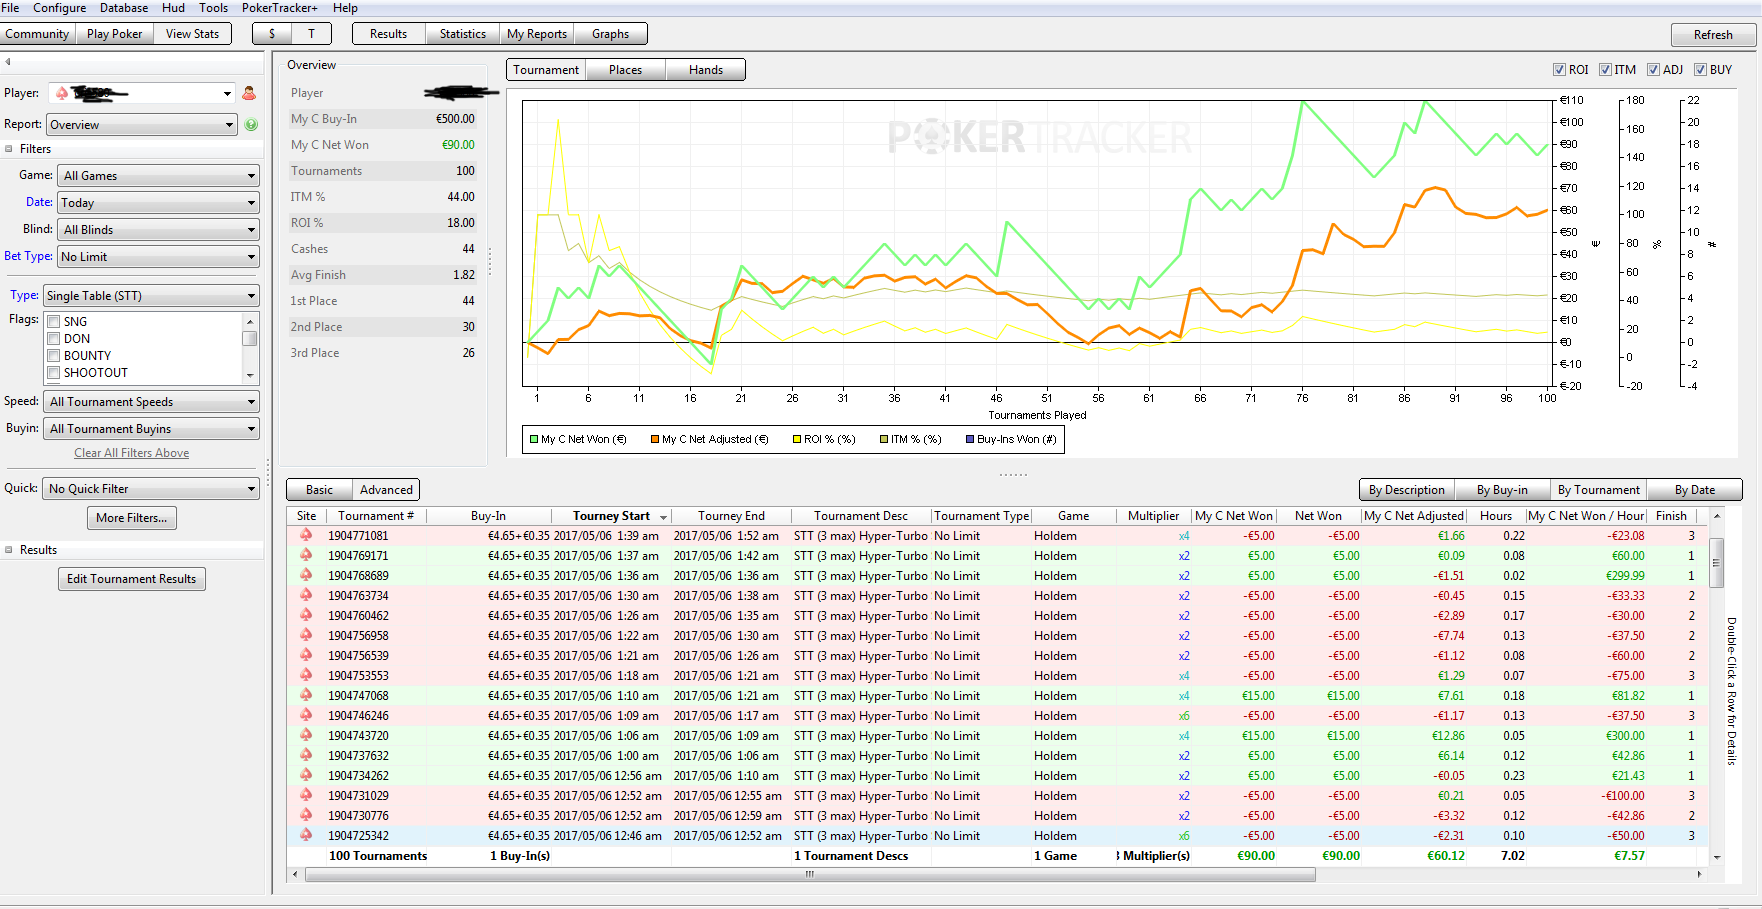Click site icon for tournament 1904760462
1762x909 pixels.
point(306,615)
